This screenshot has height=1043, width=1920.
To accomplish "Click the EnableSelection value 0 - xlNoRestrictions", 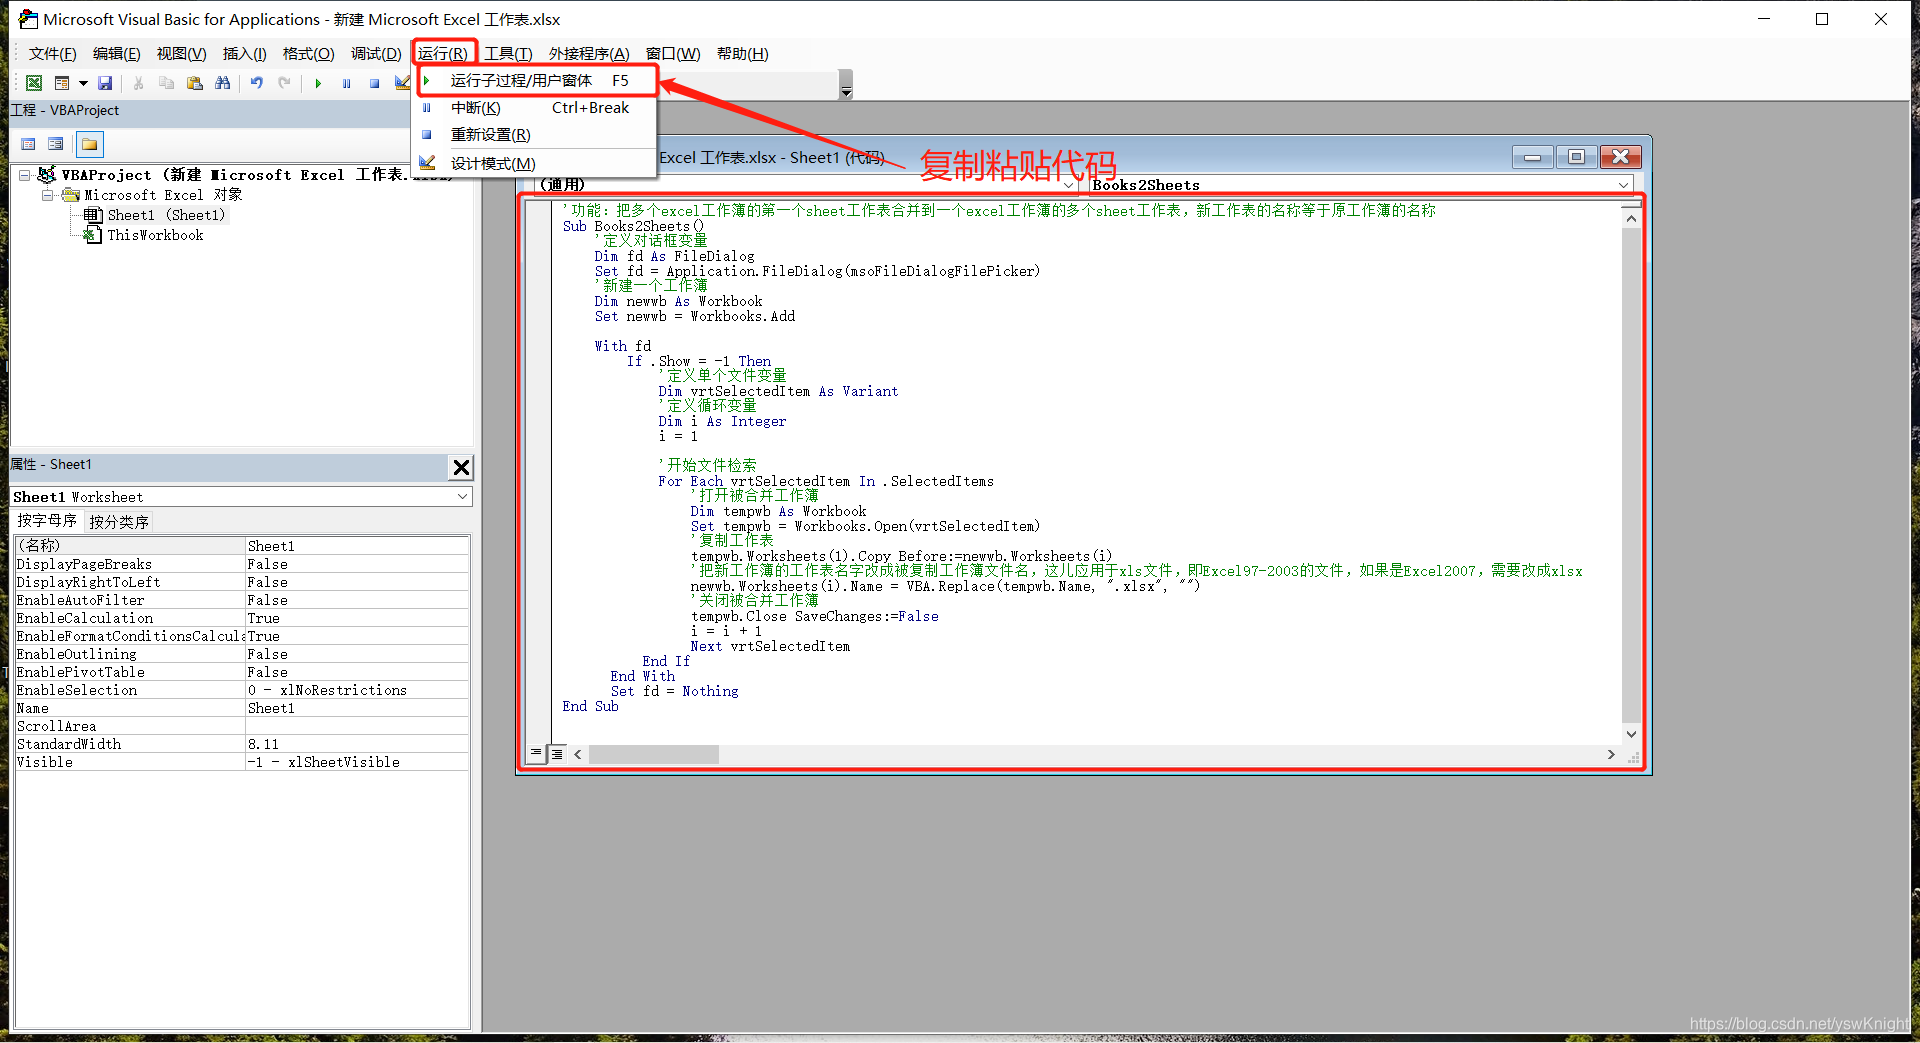I will click(357, 690).
